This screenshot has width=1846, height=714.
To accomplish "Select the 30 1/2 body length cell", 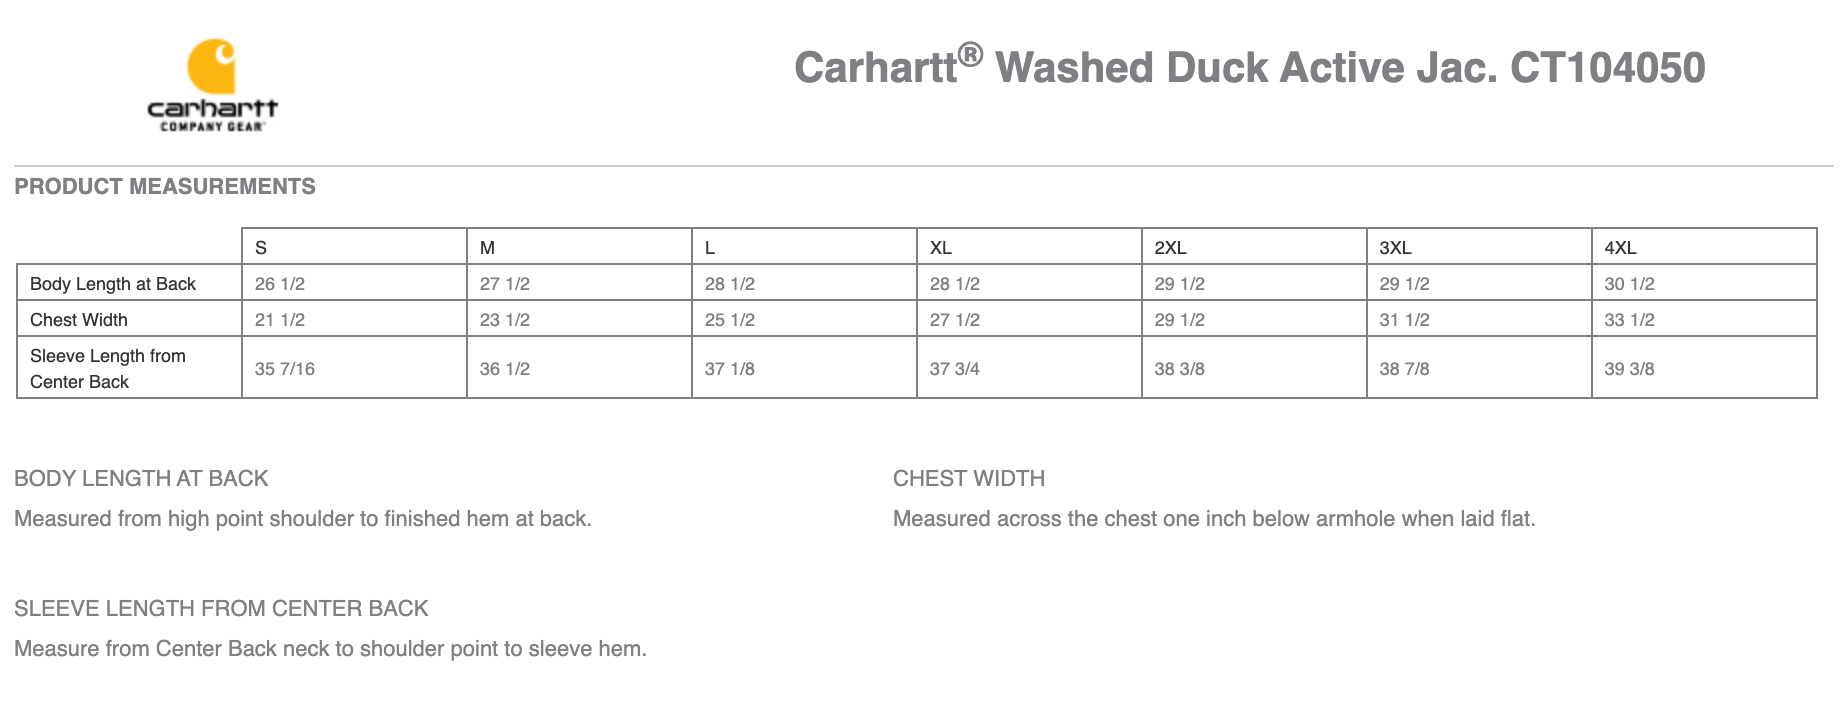I will (1630, 284).
